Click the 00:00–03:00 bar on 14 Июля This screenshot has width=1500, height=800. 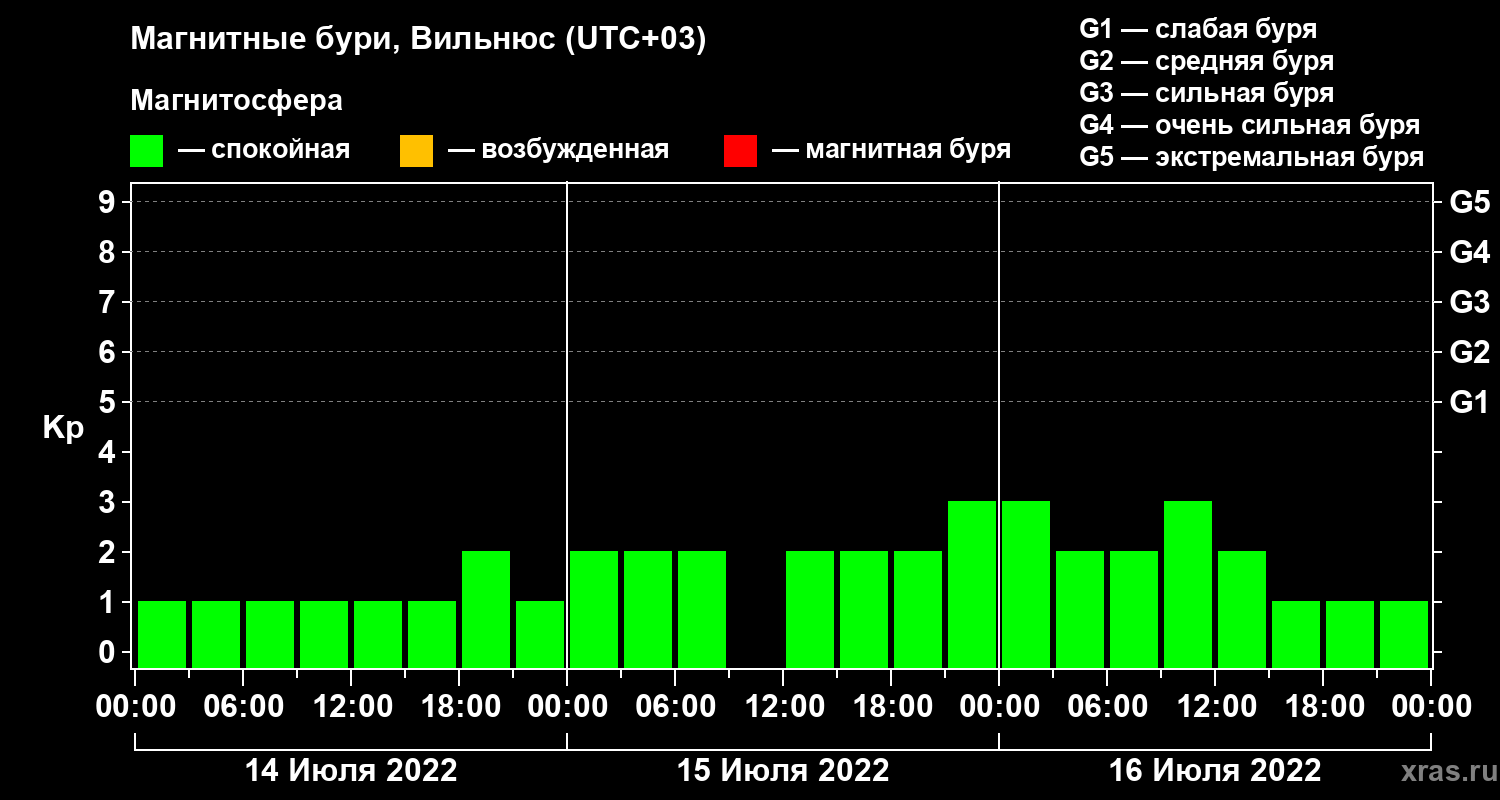[162, 634]
